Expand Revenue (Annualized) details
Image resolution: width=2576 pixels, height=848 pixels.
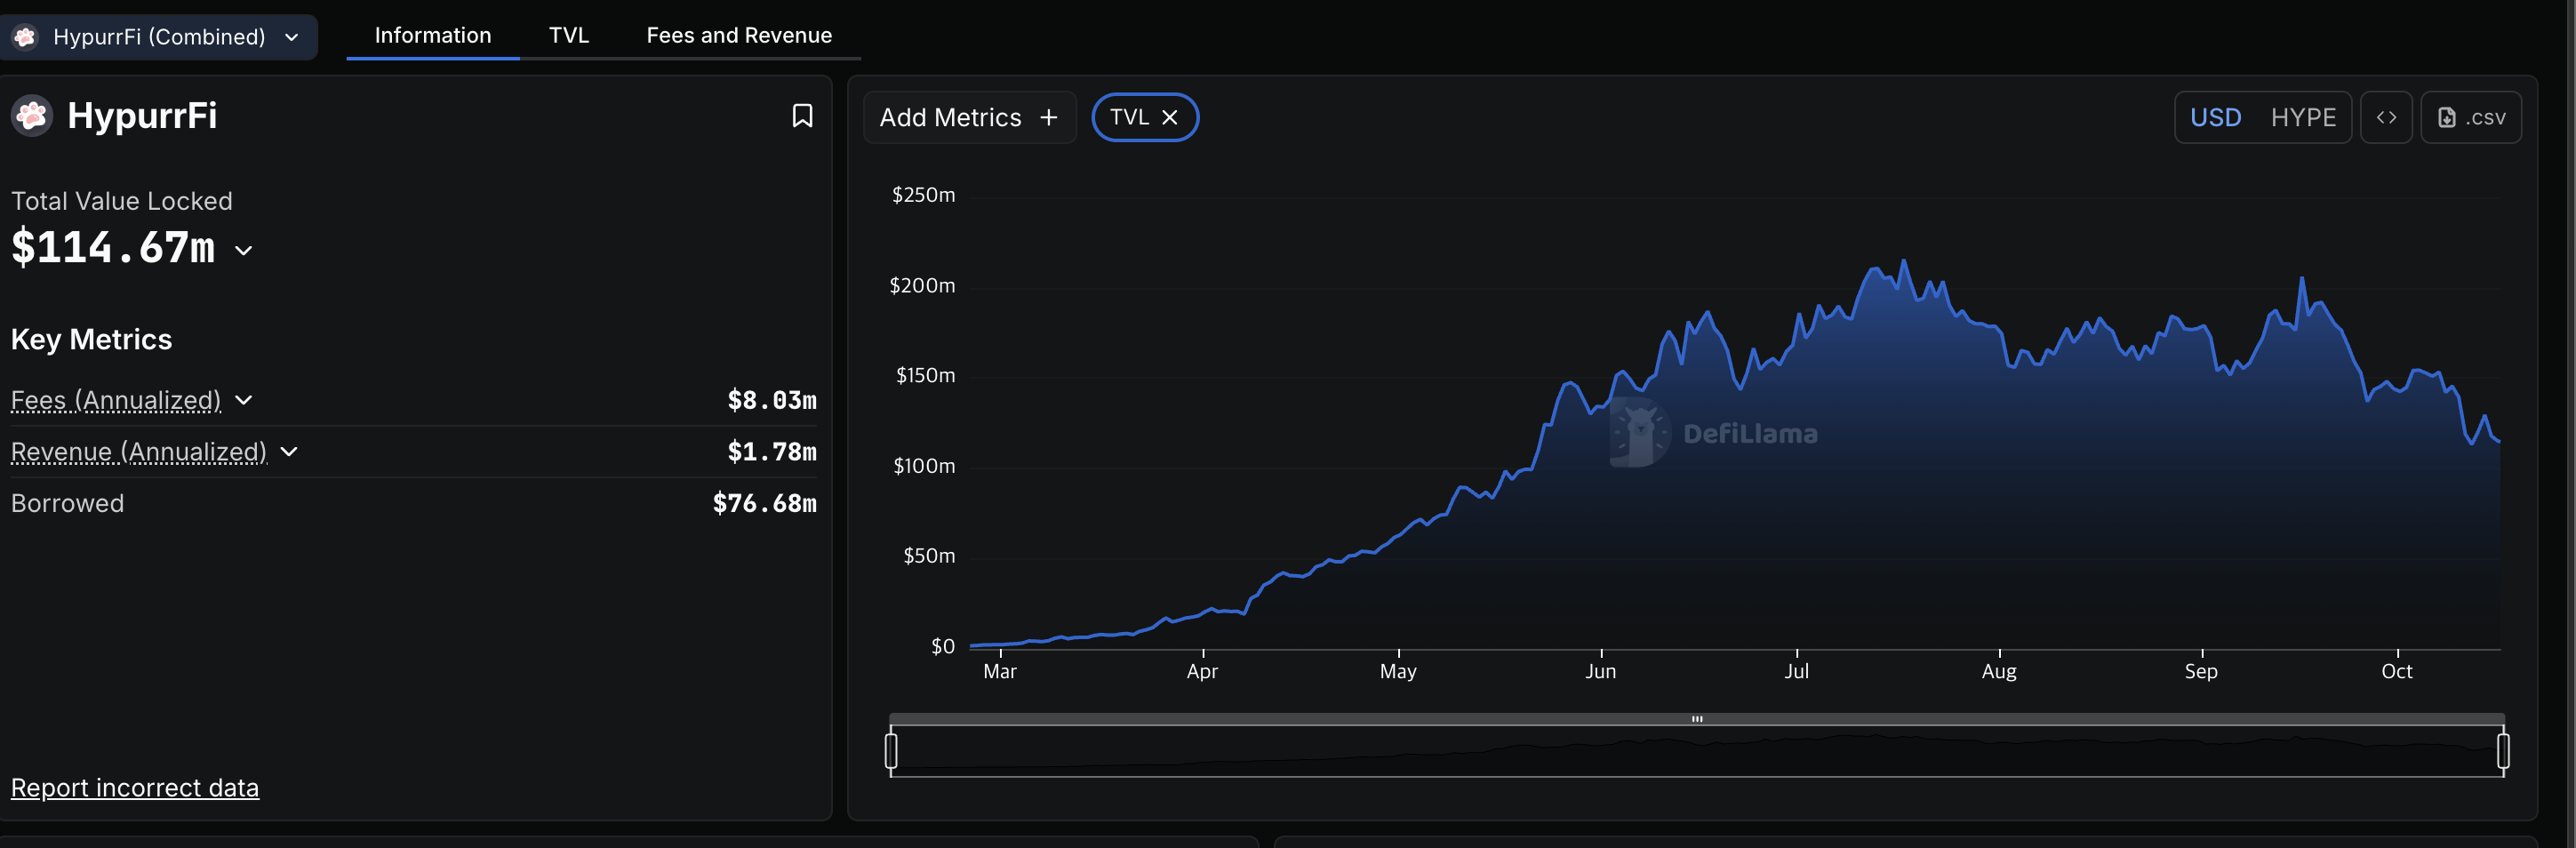289,452
